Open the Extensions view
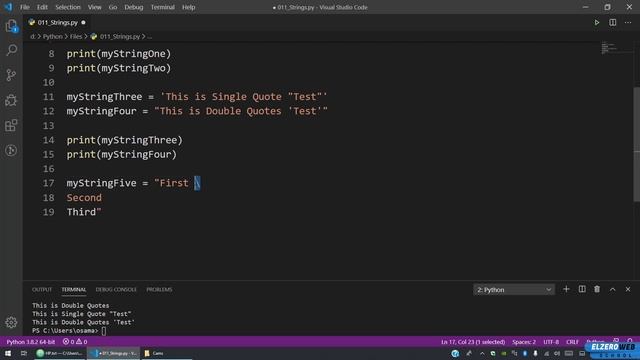The width and height of the screenshot is (640, 360). pyautogui.click(x=11, y=125)
